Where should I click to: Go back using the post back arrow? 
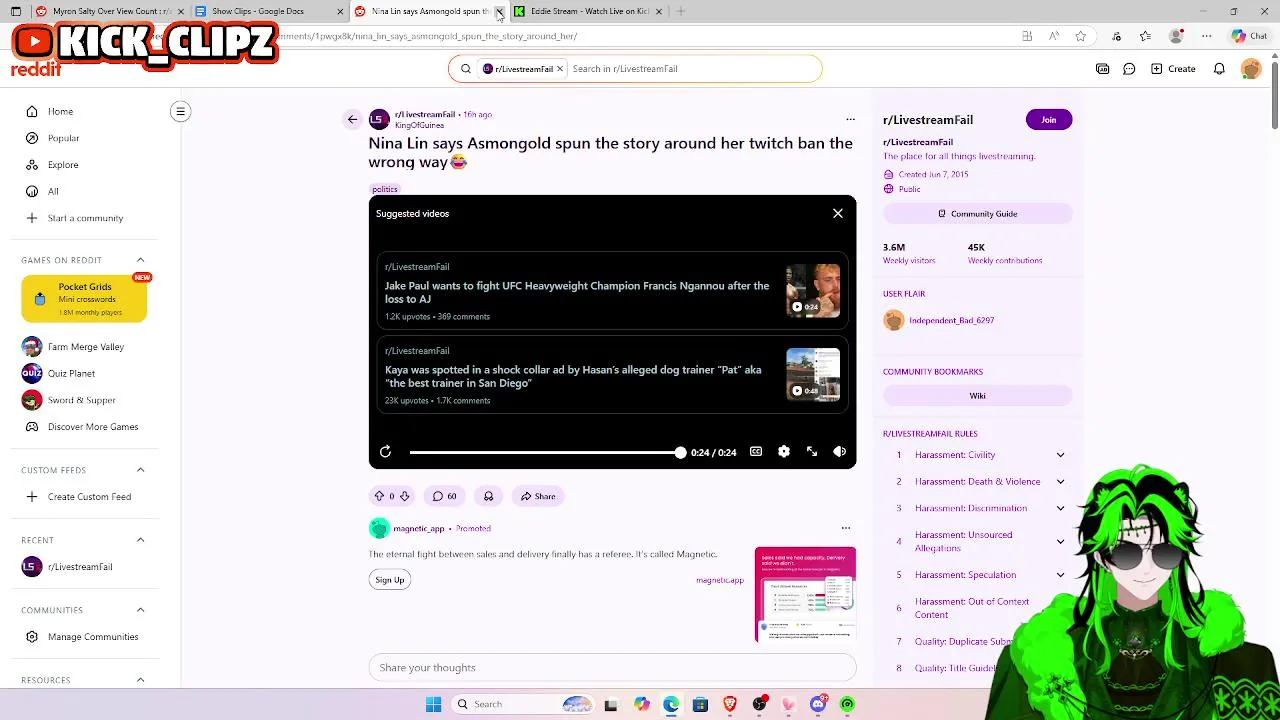[x=352, y=120]
